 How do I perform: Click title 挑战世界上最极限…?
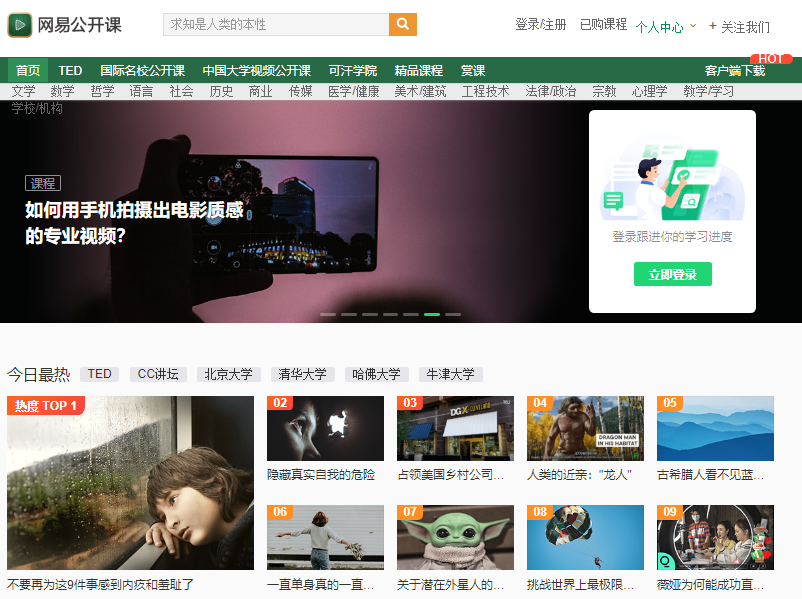[x=581, y=584]
